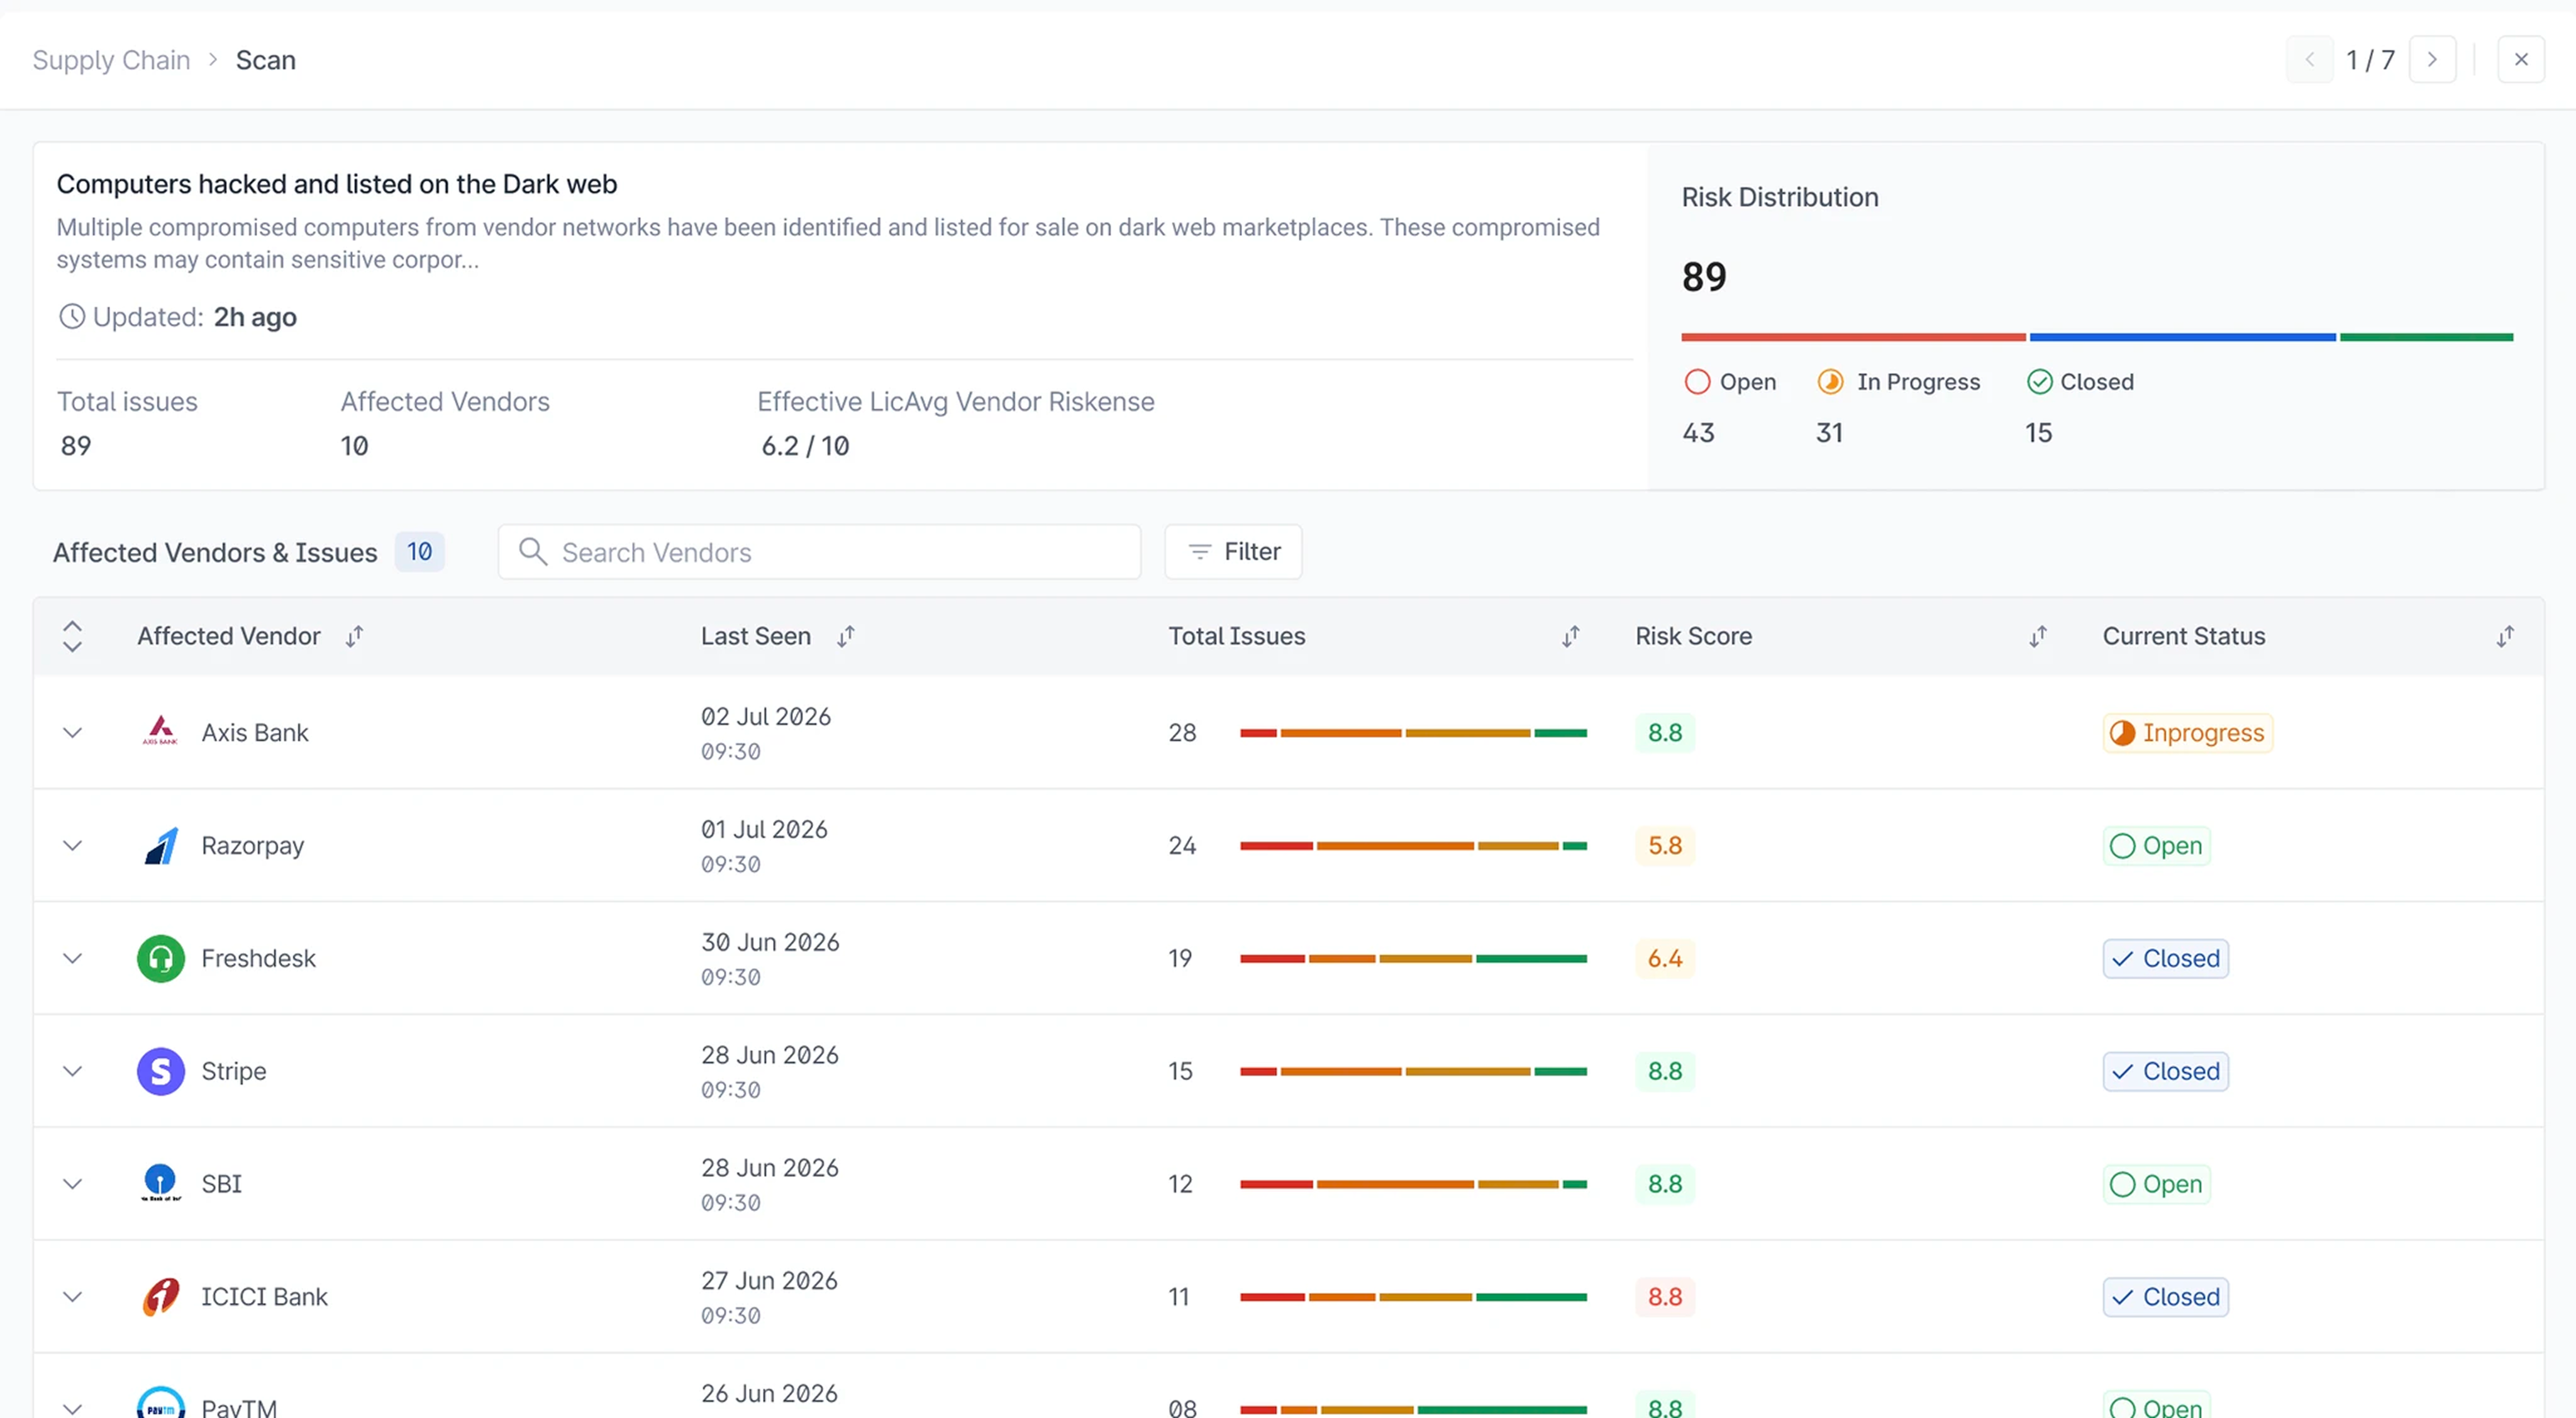Viewport: 2576px width, 1418px height.
Task: Click the 6.2 / 10 vendor risk value
Action: pos(805,446)
